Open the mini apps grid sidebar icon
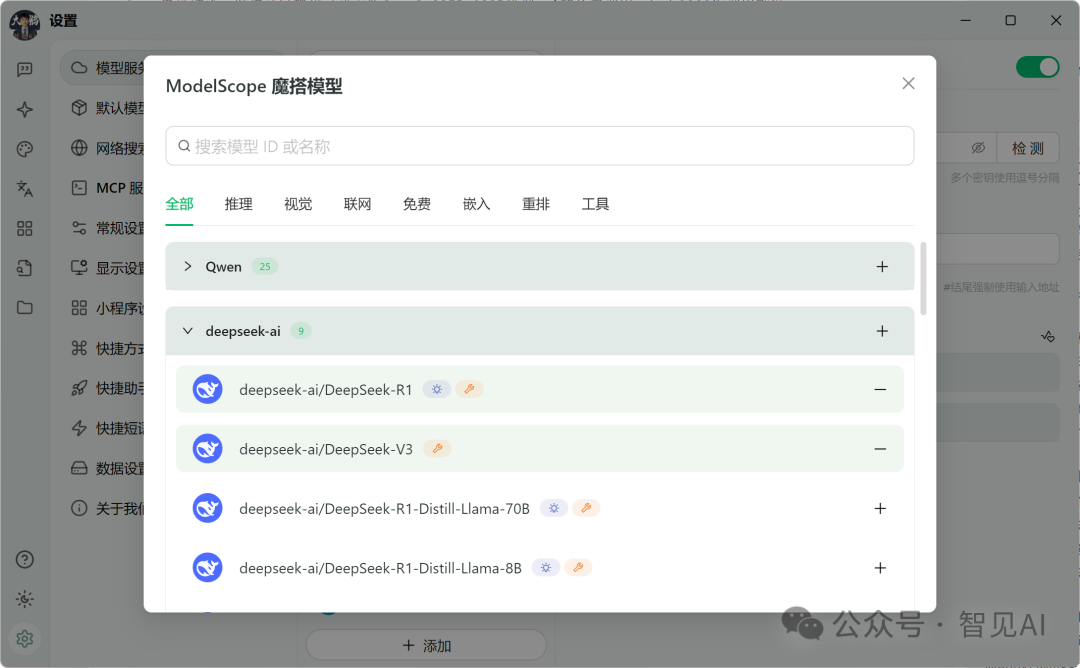The image size is (1080, 668). (x=25, y=228)
